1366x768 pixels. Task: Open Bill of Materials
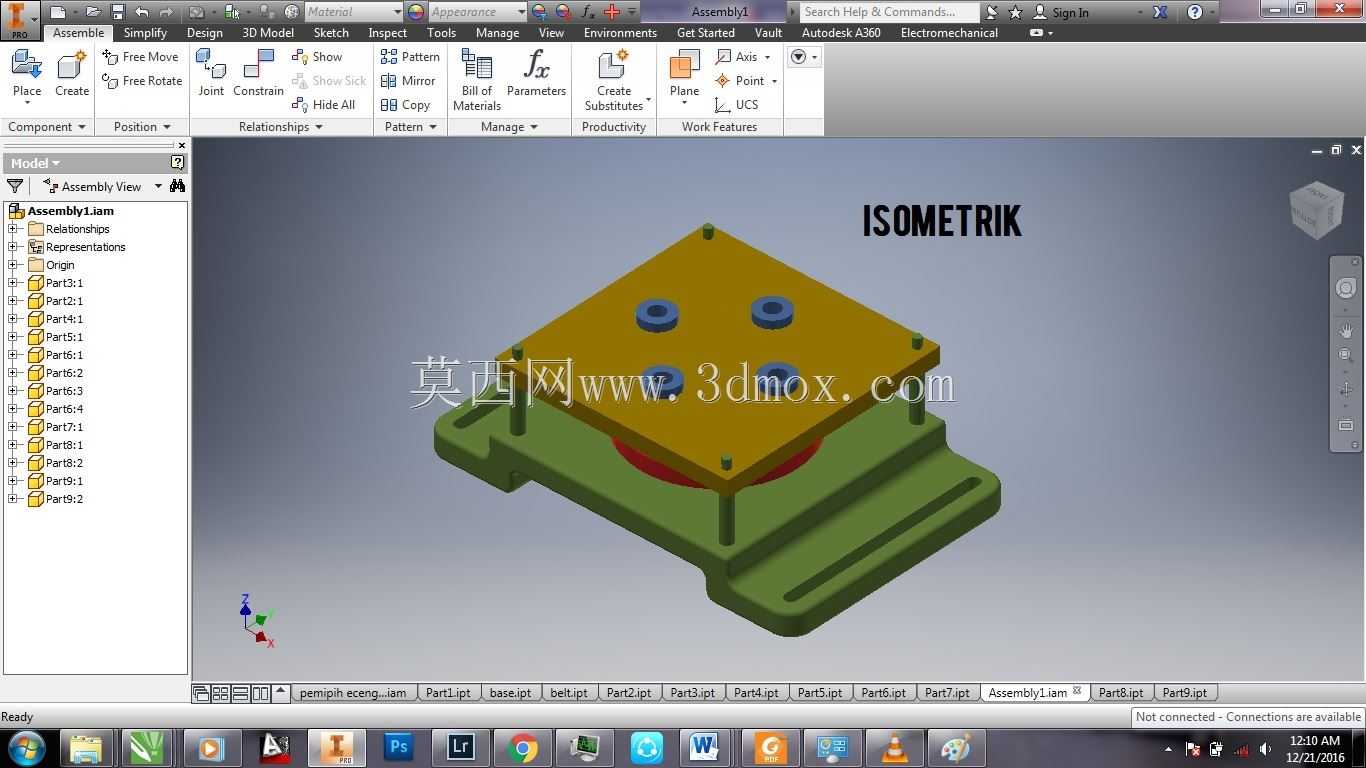(477, 80)
